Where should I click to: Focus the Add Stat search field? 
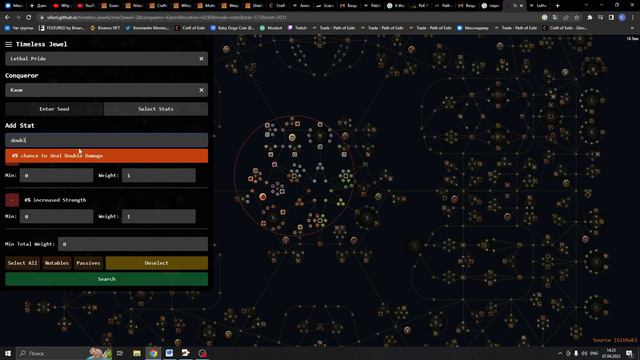click(x=107, y=140)
